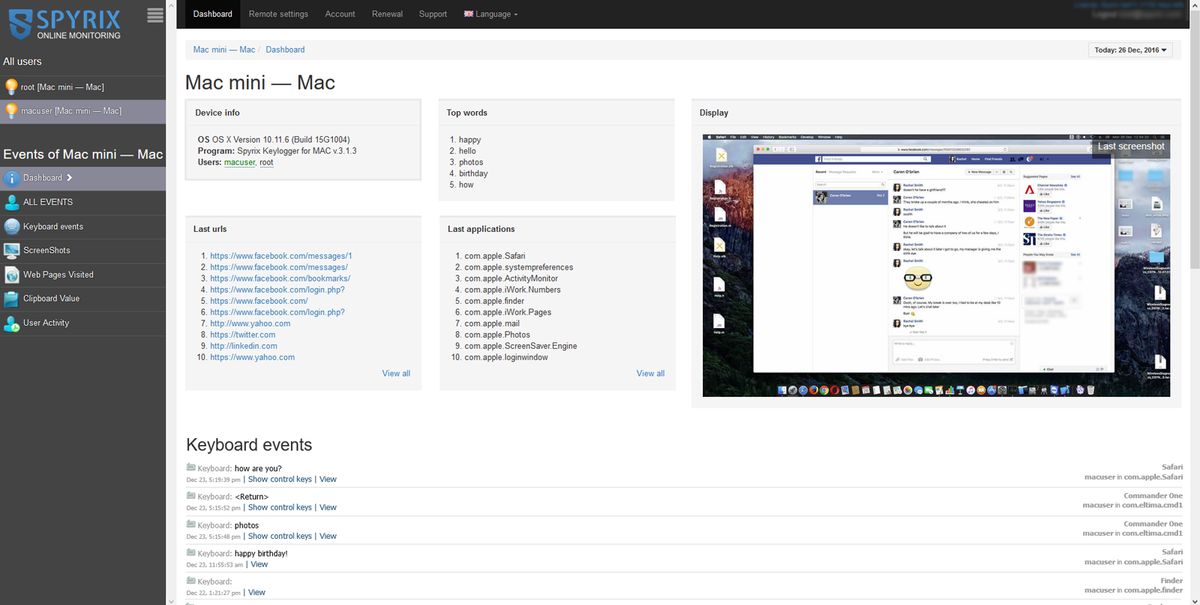Screen dimensions: 1200x605
Task: Select the ALL EVENTS sidebar icon
Action: pos(13,201)
